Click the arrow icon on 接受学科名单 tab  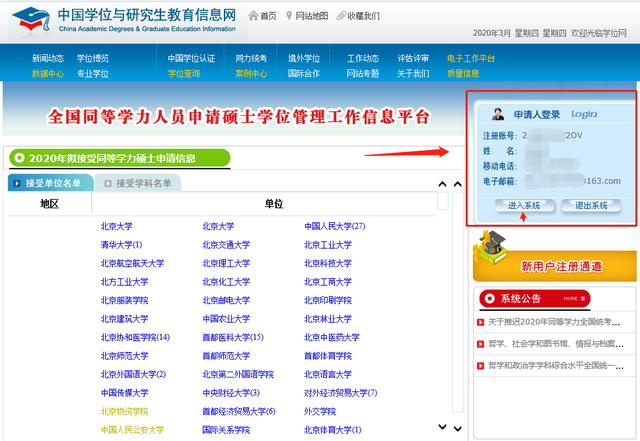click(108, 183)
